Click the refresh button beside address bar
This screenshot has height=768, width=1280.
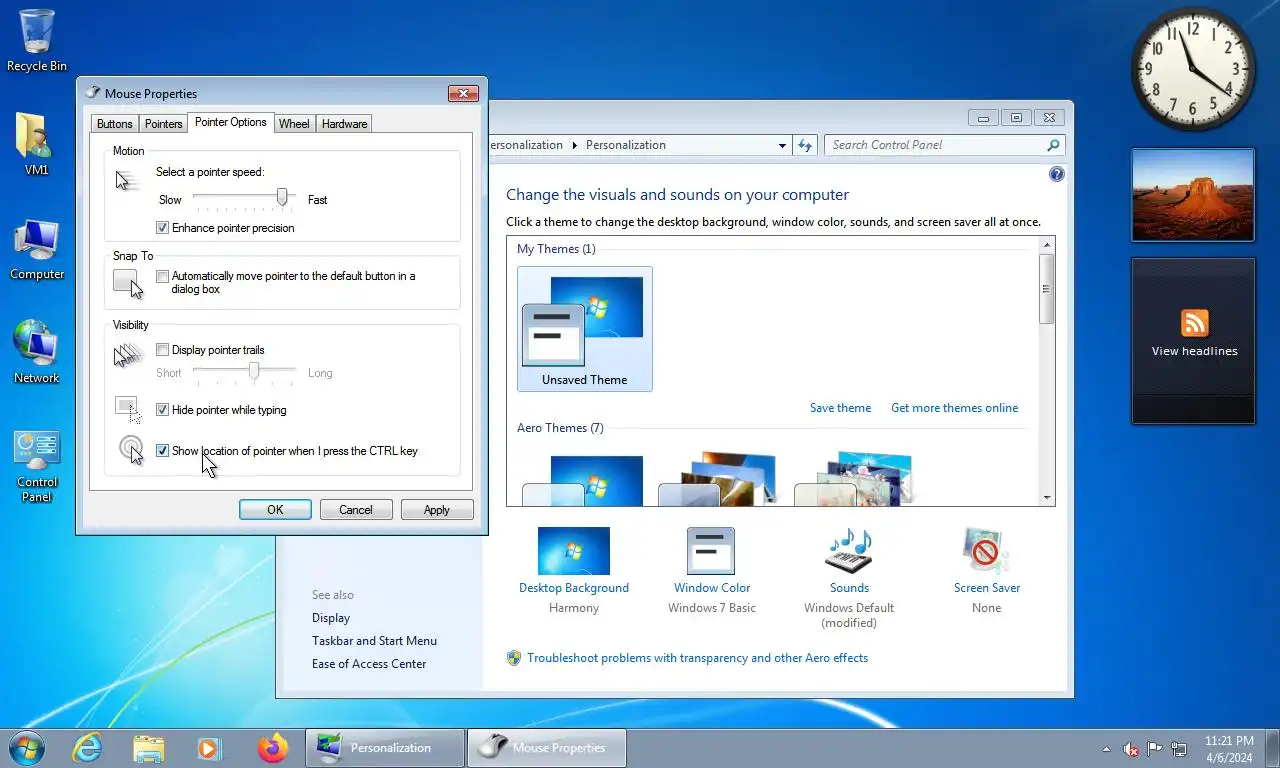[x=806, y=145]
